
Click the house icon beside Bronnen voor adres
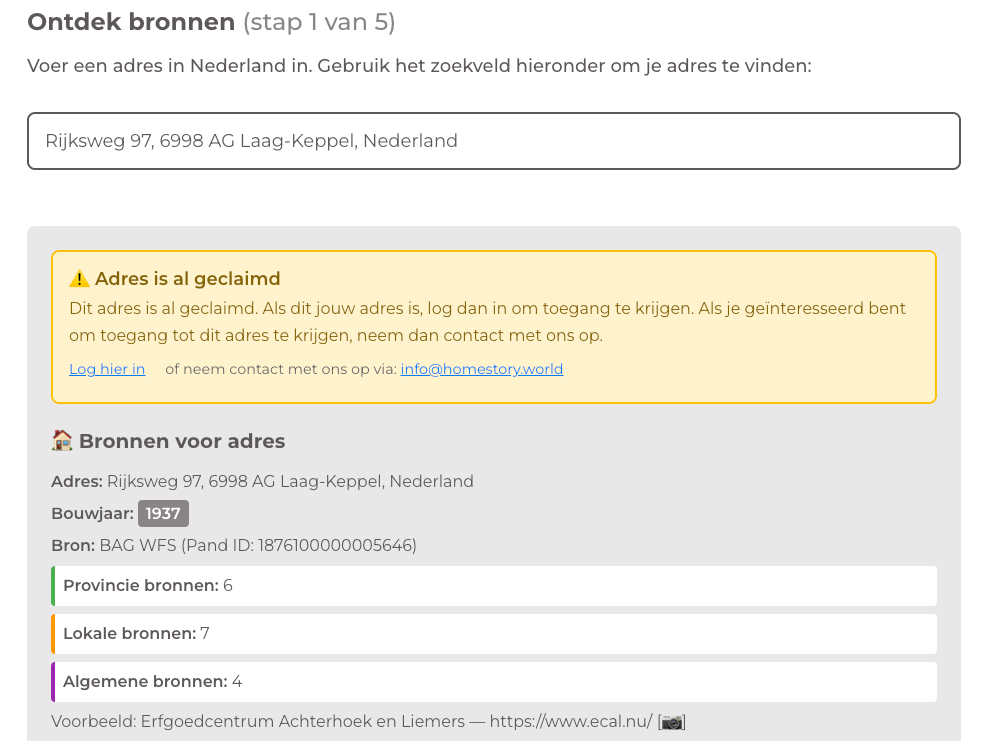[62, 441]
